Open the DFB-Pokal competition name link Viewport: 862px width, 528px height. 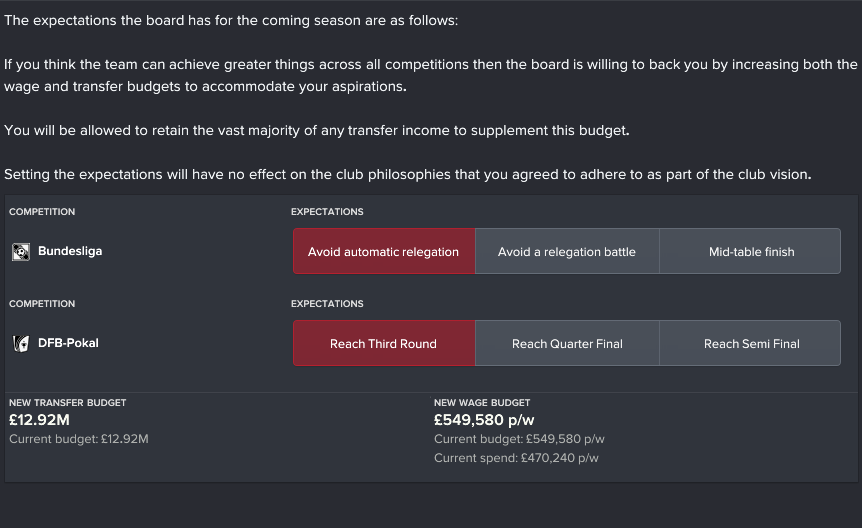[x=68, y=343]
